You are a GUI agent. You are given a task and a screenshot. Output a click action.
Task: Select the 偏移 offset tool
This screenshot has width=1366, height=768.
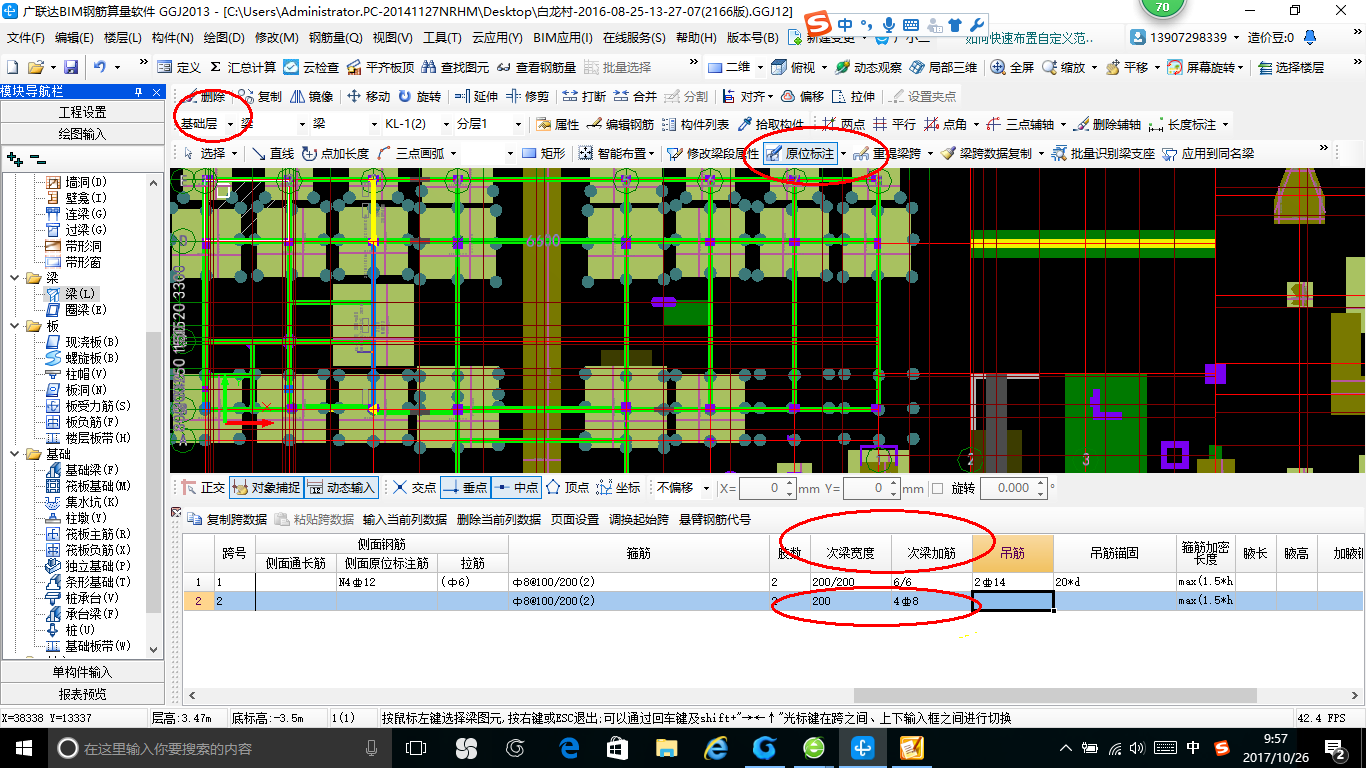(802, 96)
